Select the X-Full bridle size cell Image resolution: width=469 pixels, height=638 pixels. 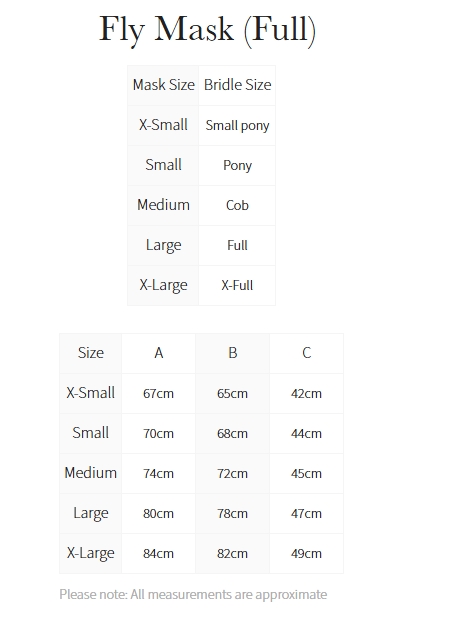coord(237,285)
